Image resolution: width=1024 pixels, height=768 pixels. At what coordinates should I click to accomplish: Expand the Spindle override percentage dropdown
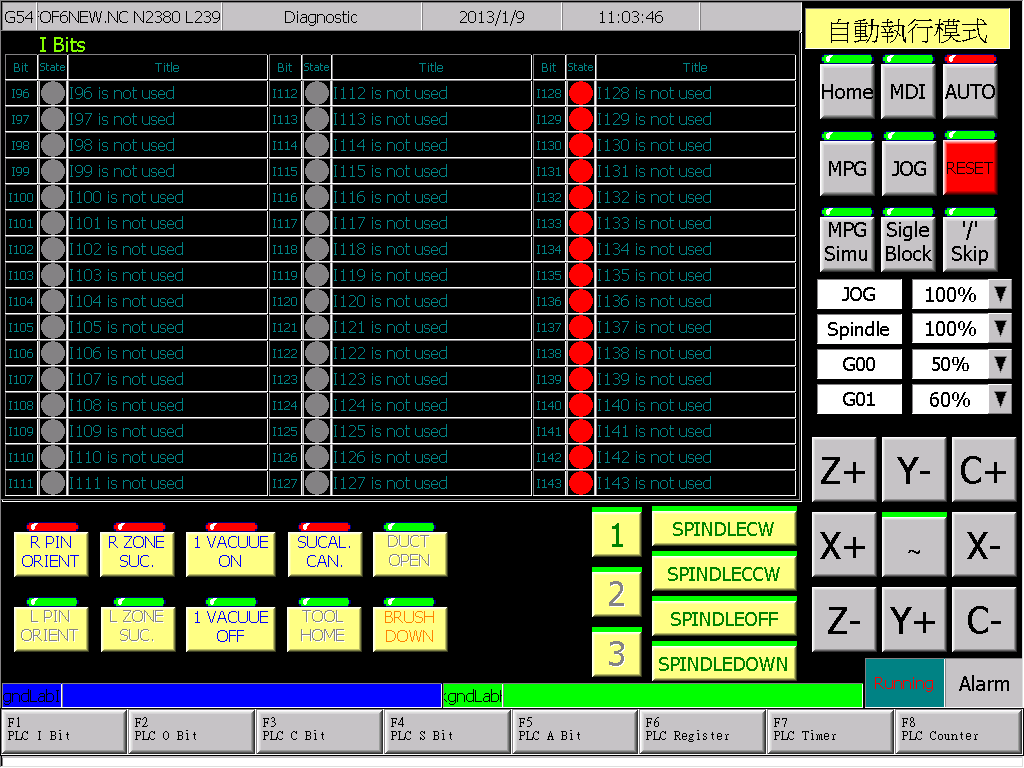coord(1000,329)
